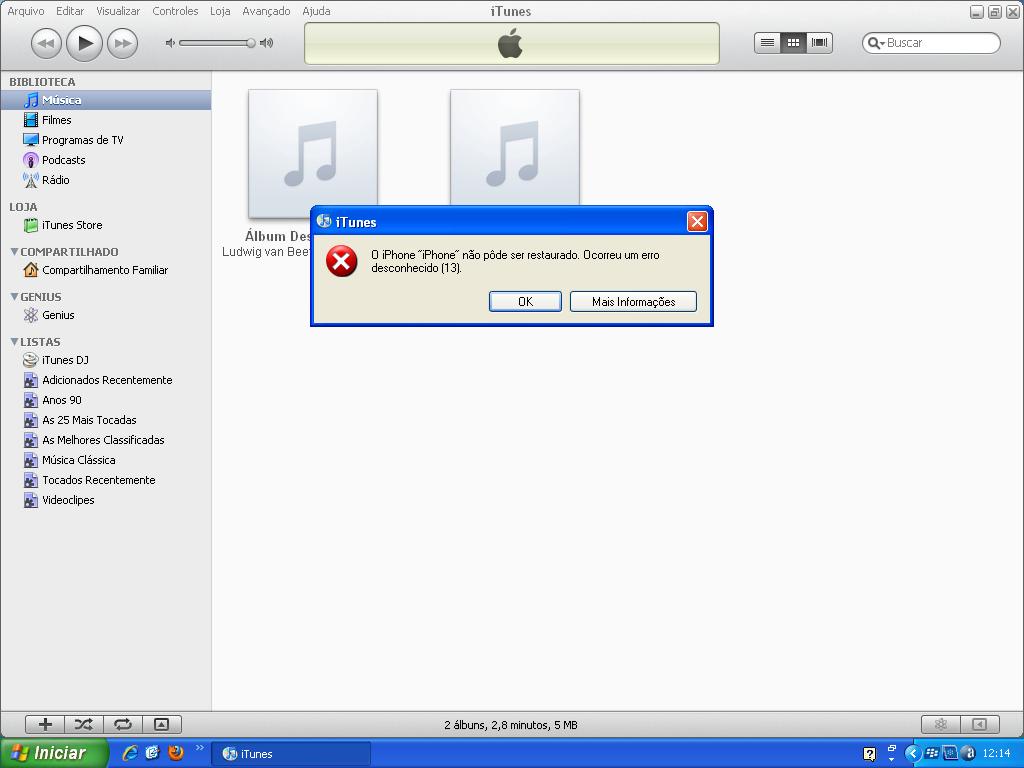
Task: Open the Editar menu
Action: click(70, 11)
